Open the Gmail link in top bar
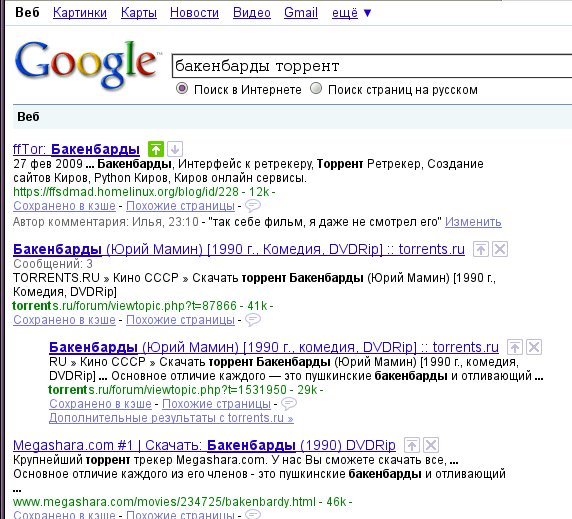The image size is (572, 519). [x=301, y=13]
